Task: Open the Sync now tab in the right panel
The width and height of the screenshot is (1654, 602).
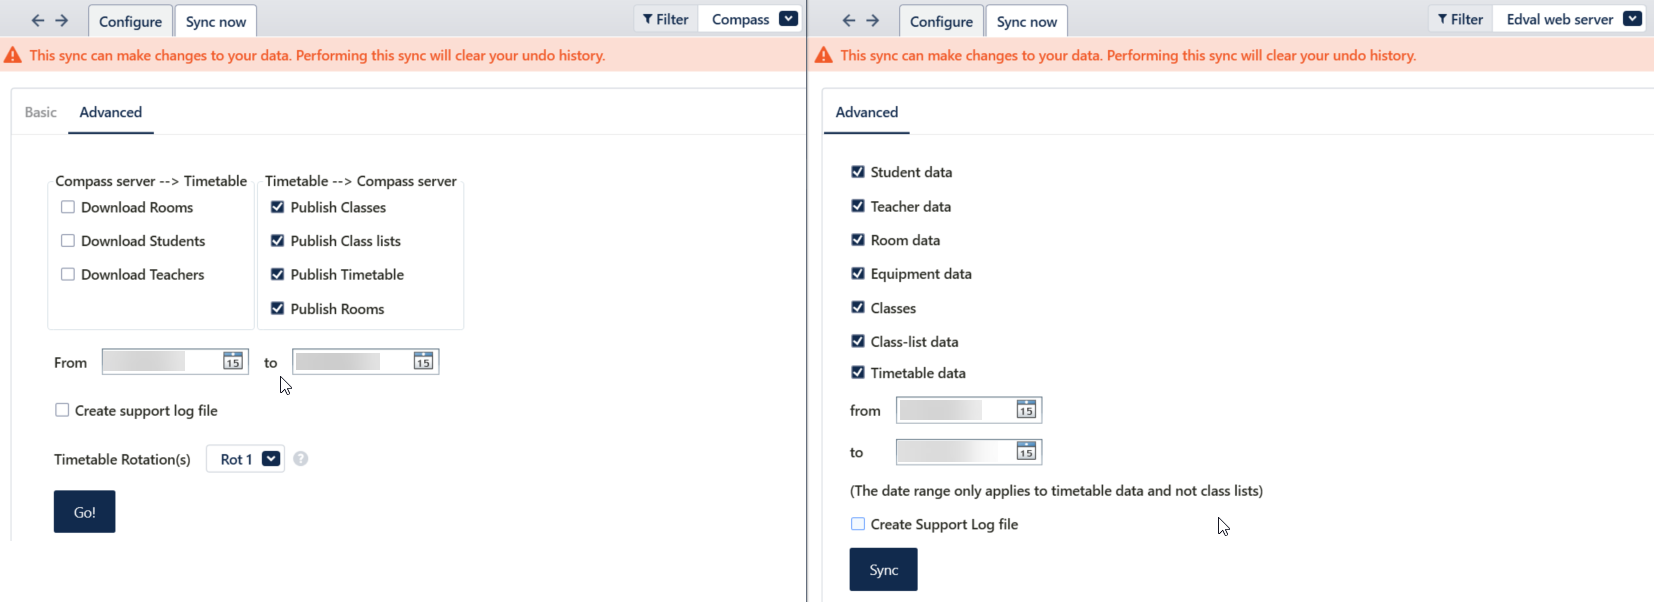Action: [x=1027, y=21]
